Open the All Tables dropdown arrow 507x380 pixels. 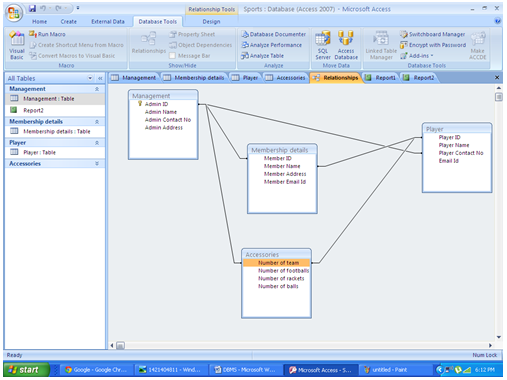(90, 78)
